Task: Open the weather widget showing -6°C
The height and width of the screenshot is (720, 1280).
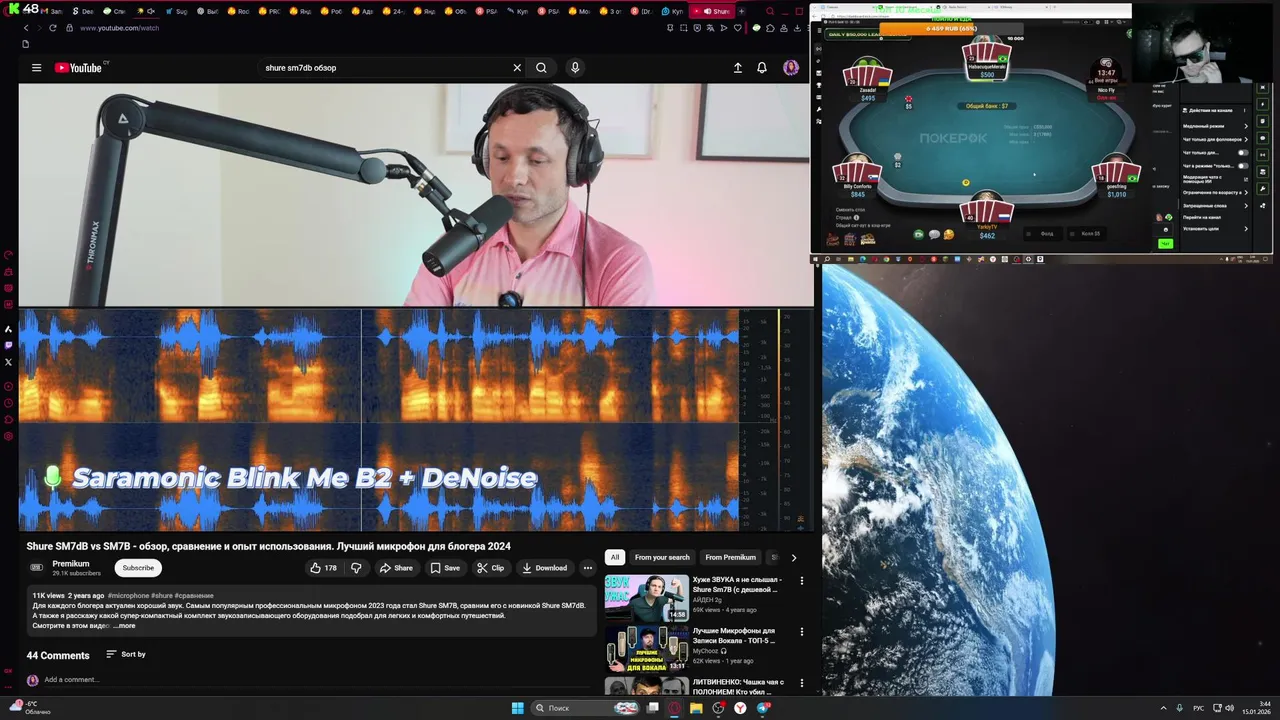Action: 30,708
